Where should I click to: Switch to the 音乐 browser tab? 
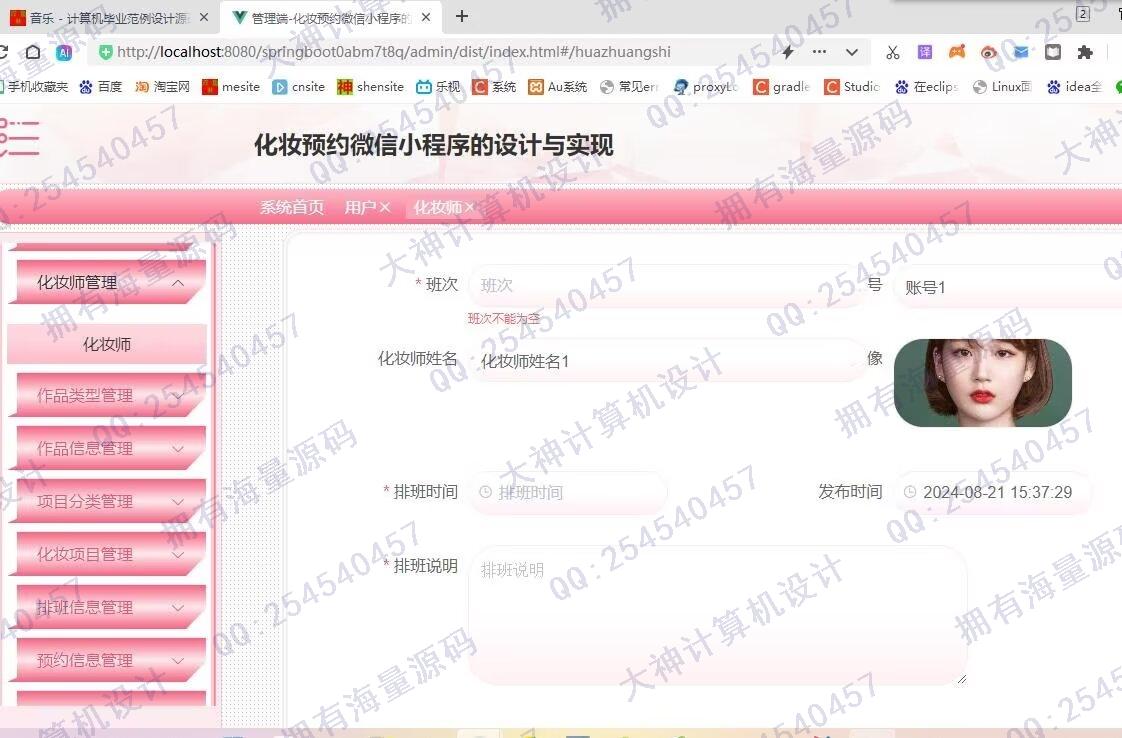tap(109, 17)
